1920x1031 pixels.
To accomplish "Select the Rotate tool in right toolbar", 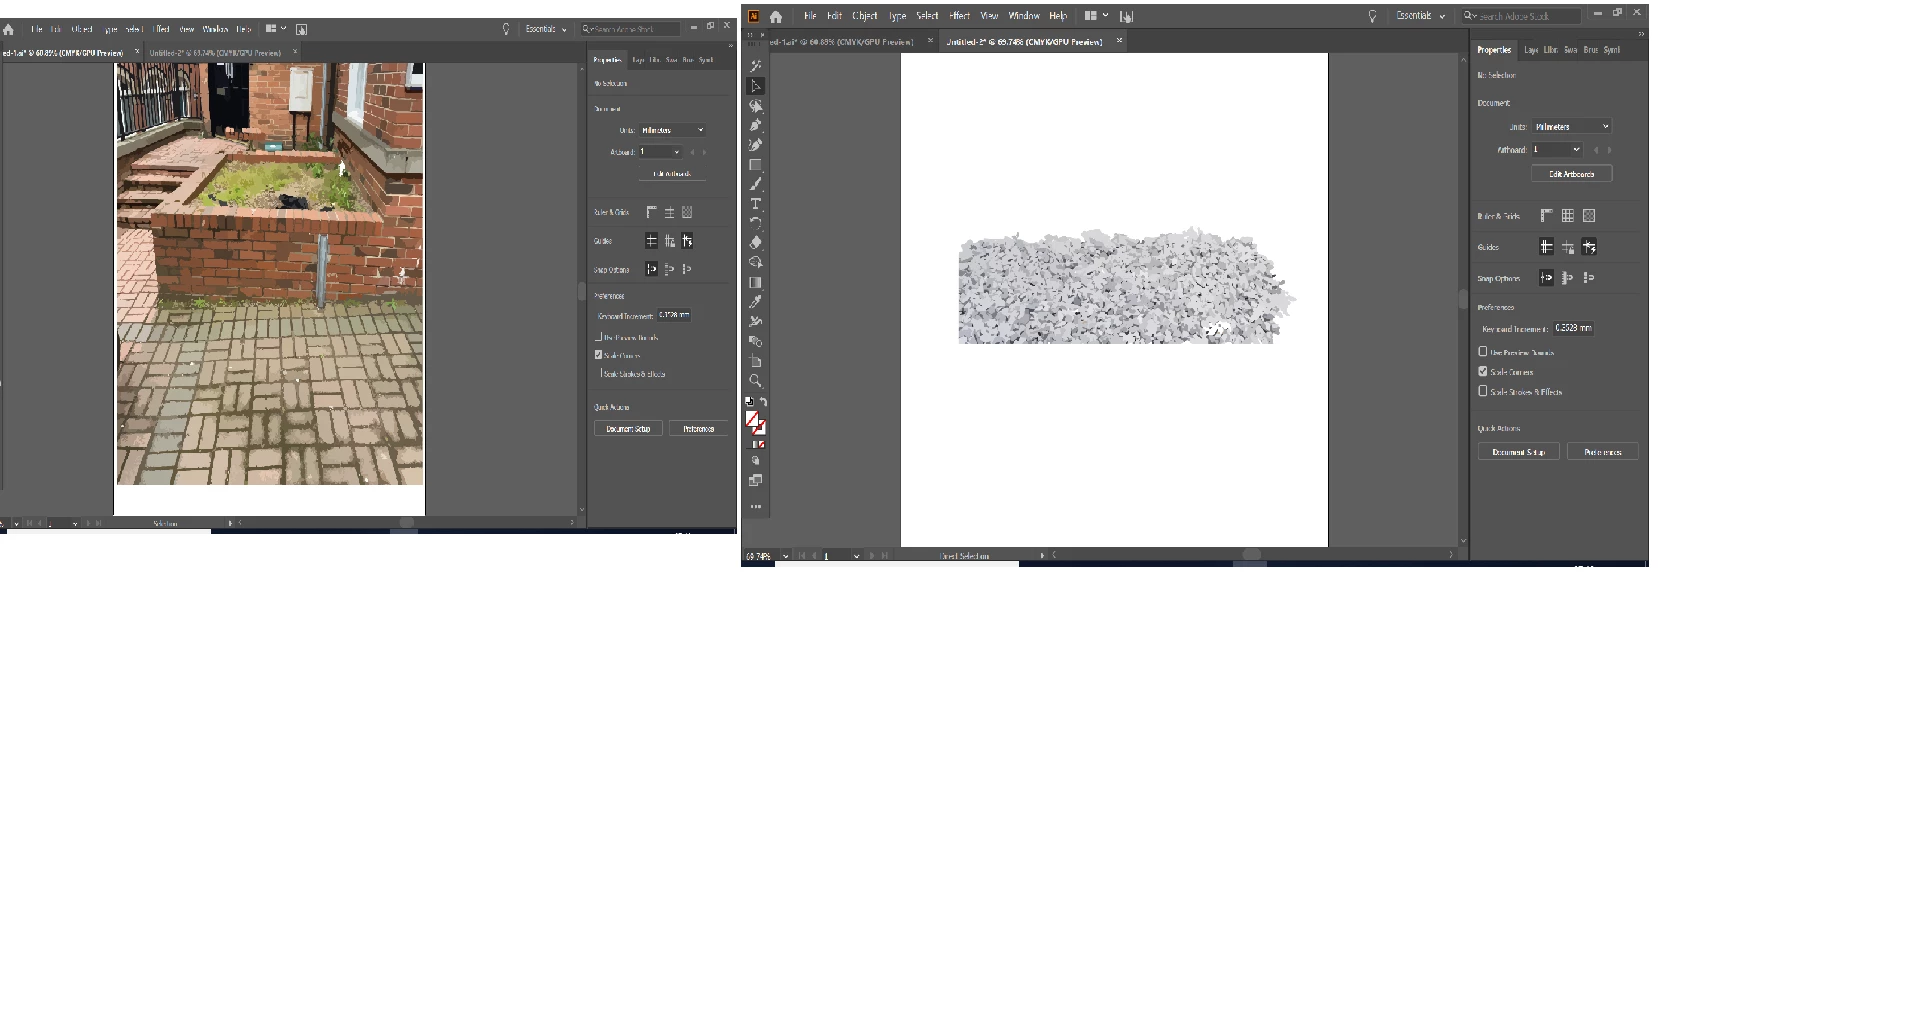I will (x=756, y=223).
